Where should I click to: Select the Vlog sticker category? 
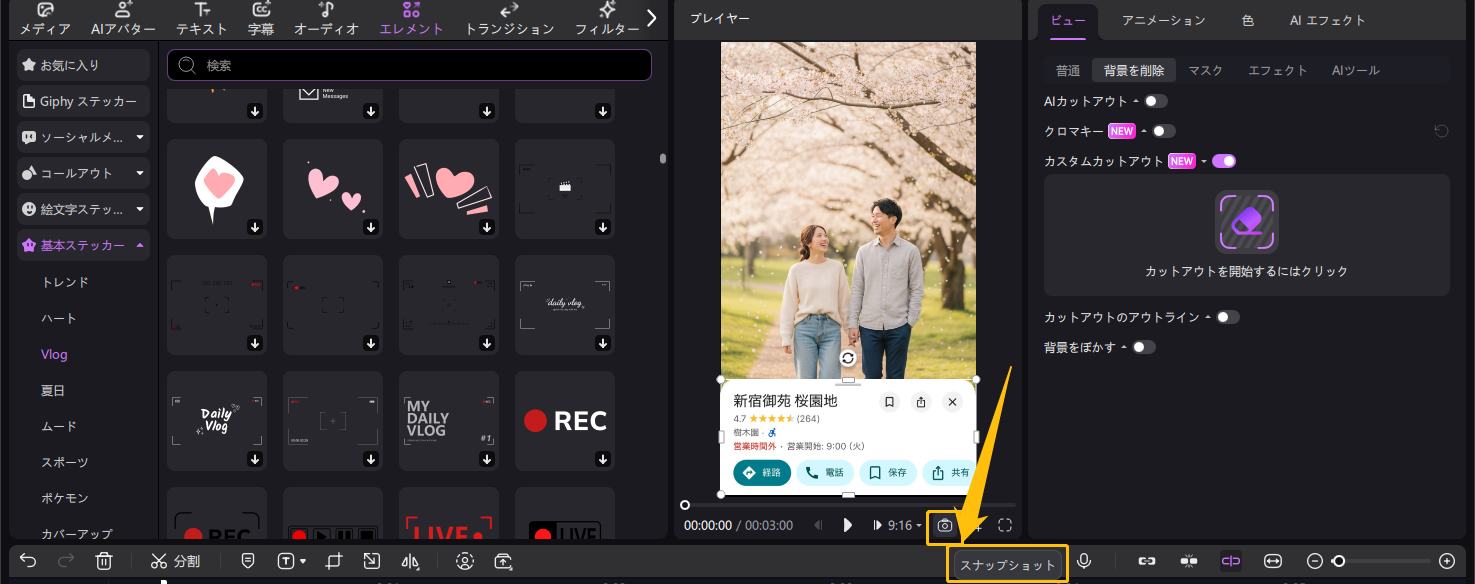point(54,354)
